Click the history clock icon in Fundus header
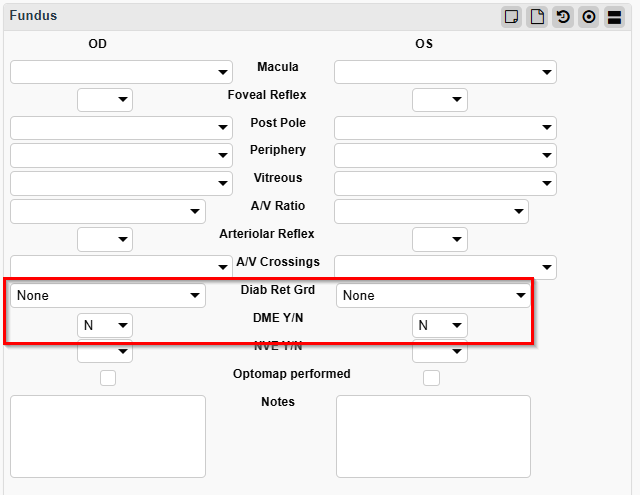The image size is (640, 495). (x=563, y=17)
